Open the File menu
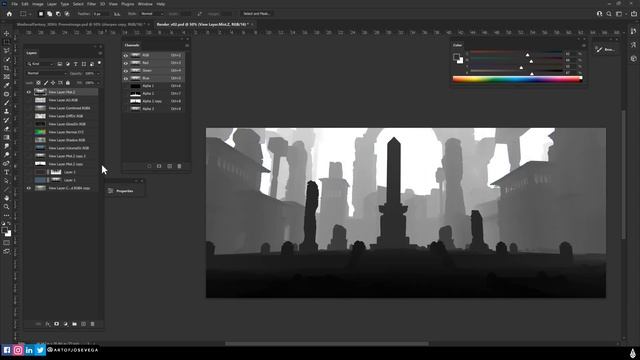640x360 pixels. [14, 4]
